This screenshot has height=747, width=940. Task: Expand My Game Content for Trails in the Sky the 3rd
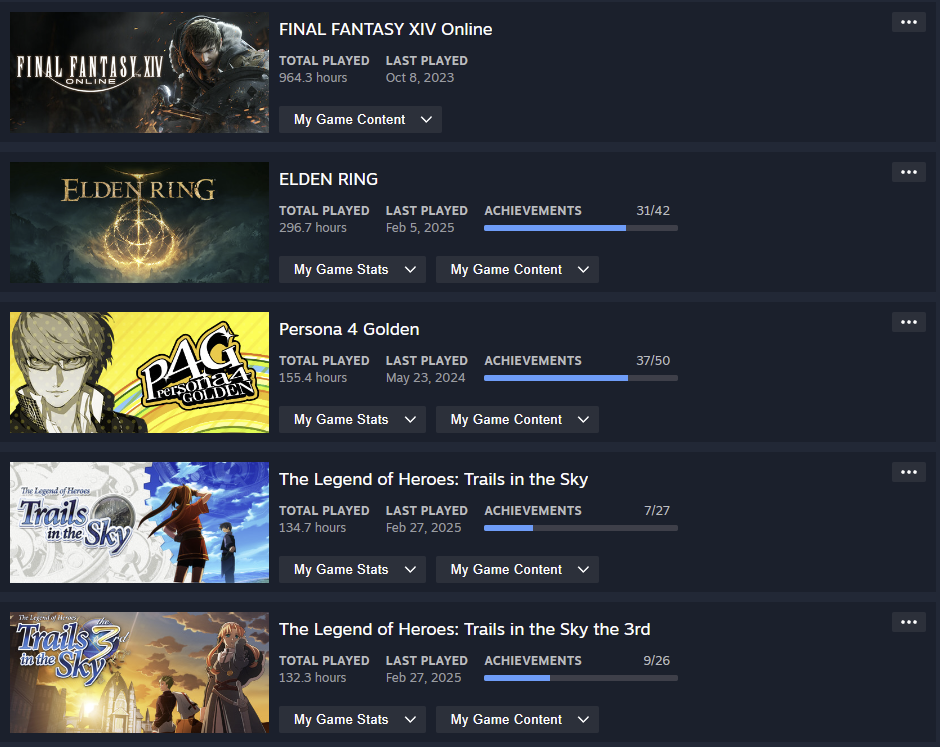(x=517, y=719)
